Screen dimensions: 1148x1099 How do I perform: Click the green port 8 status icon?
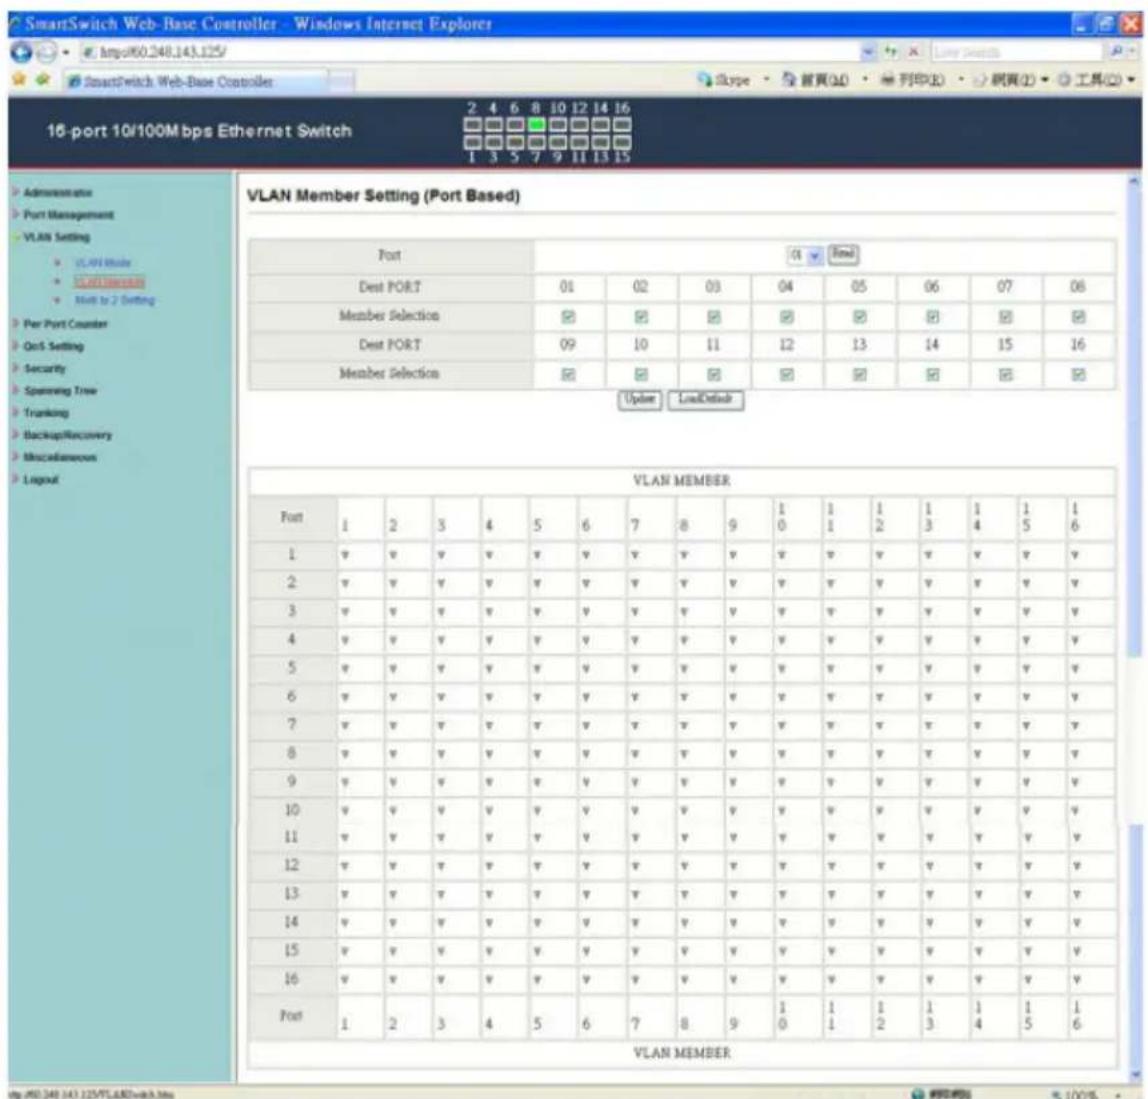coord(537,124)
